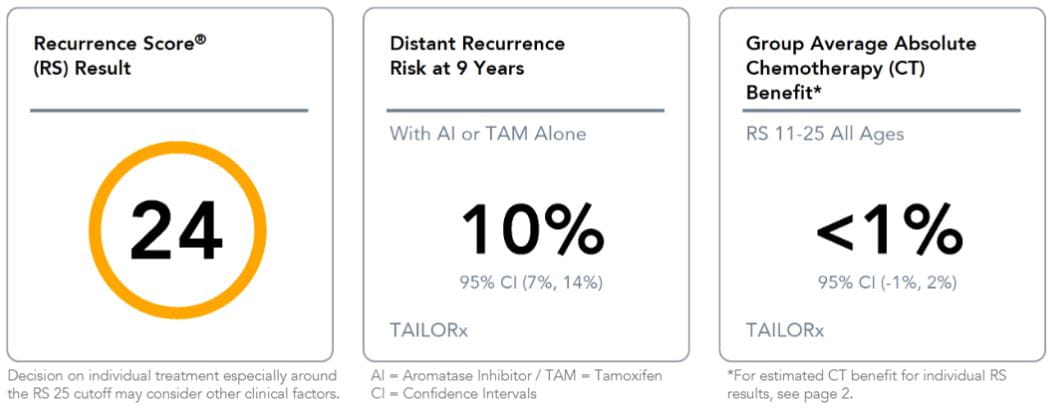This screenshot has height=414, width=1057.
Task: Click the "CI = Confidence Intervals" footnote
Action: click(453, 393)
